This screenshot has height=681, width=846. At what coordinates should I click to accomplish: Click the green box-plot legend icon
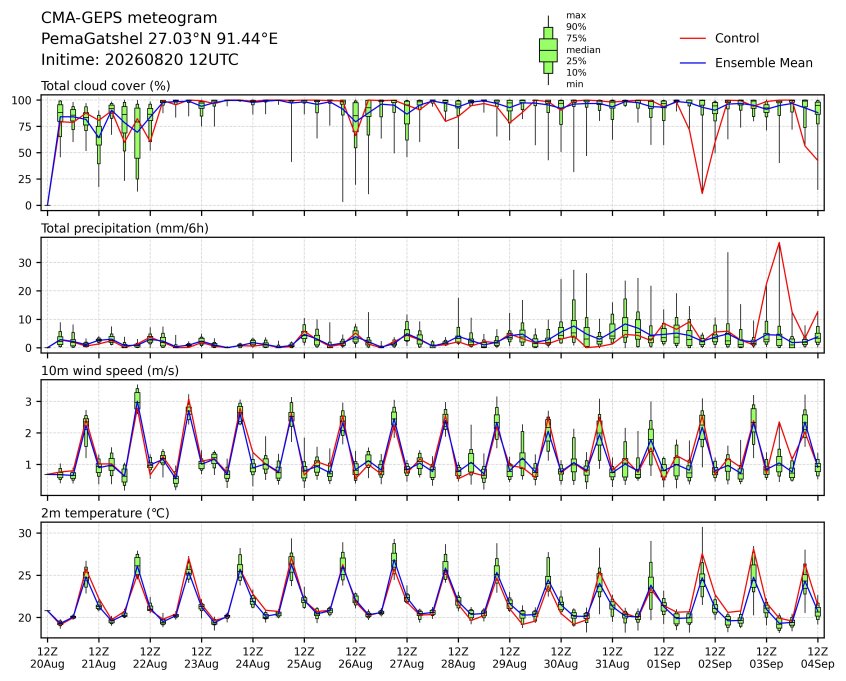[548, 50]
